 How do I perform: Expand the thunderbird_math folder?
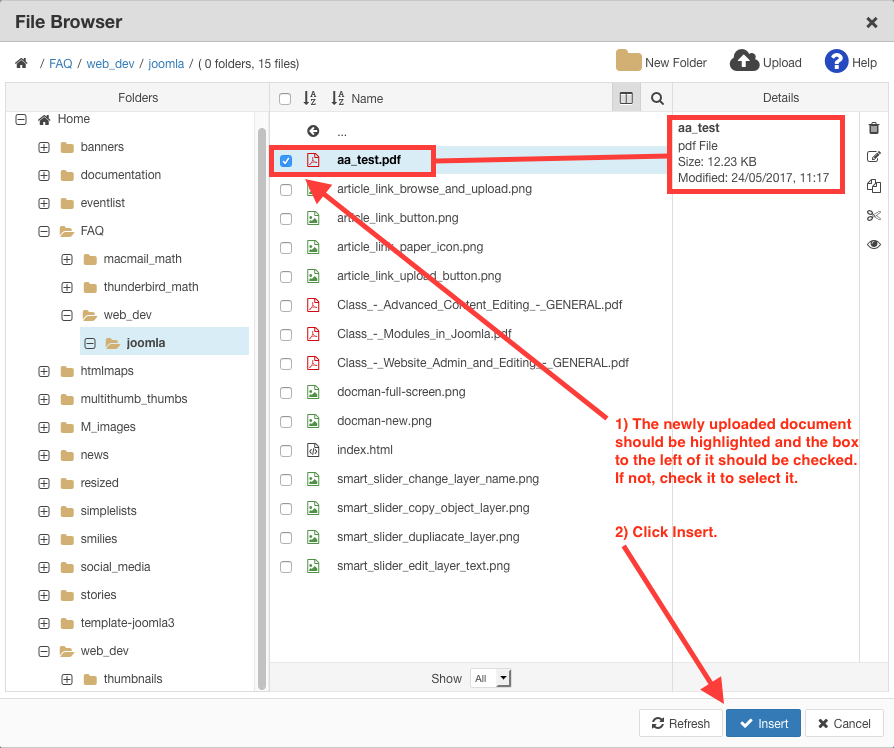pyautogui.click(x=67, y=287)
